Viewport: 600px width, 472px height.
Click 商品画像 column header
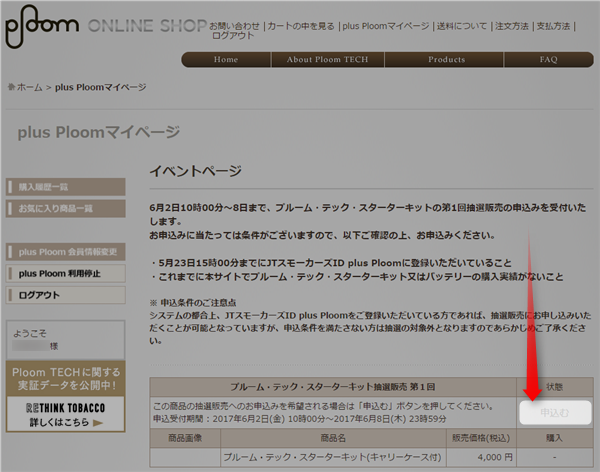coord(185,438)
